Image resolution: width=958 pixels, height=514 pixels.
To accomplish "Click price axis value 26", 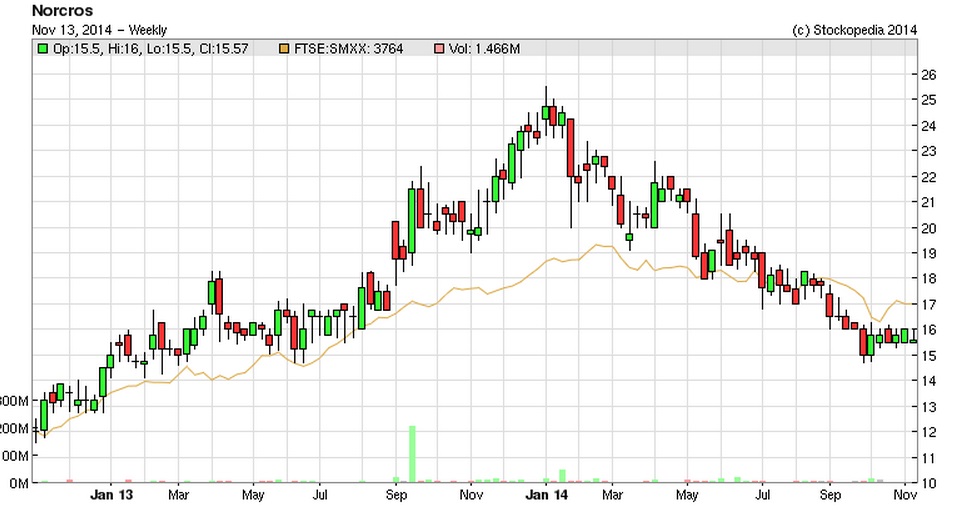I will pyautogui.click(x=929, y=75).
